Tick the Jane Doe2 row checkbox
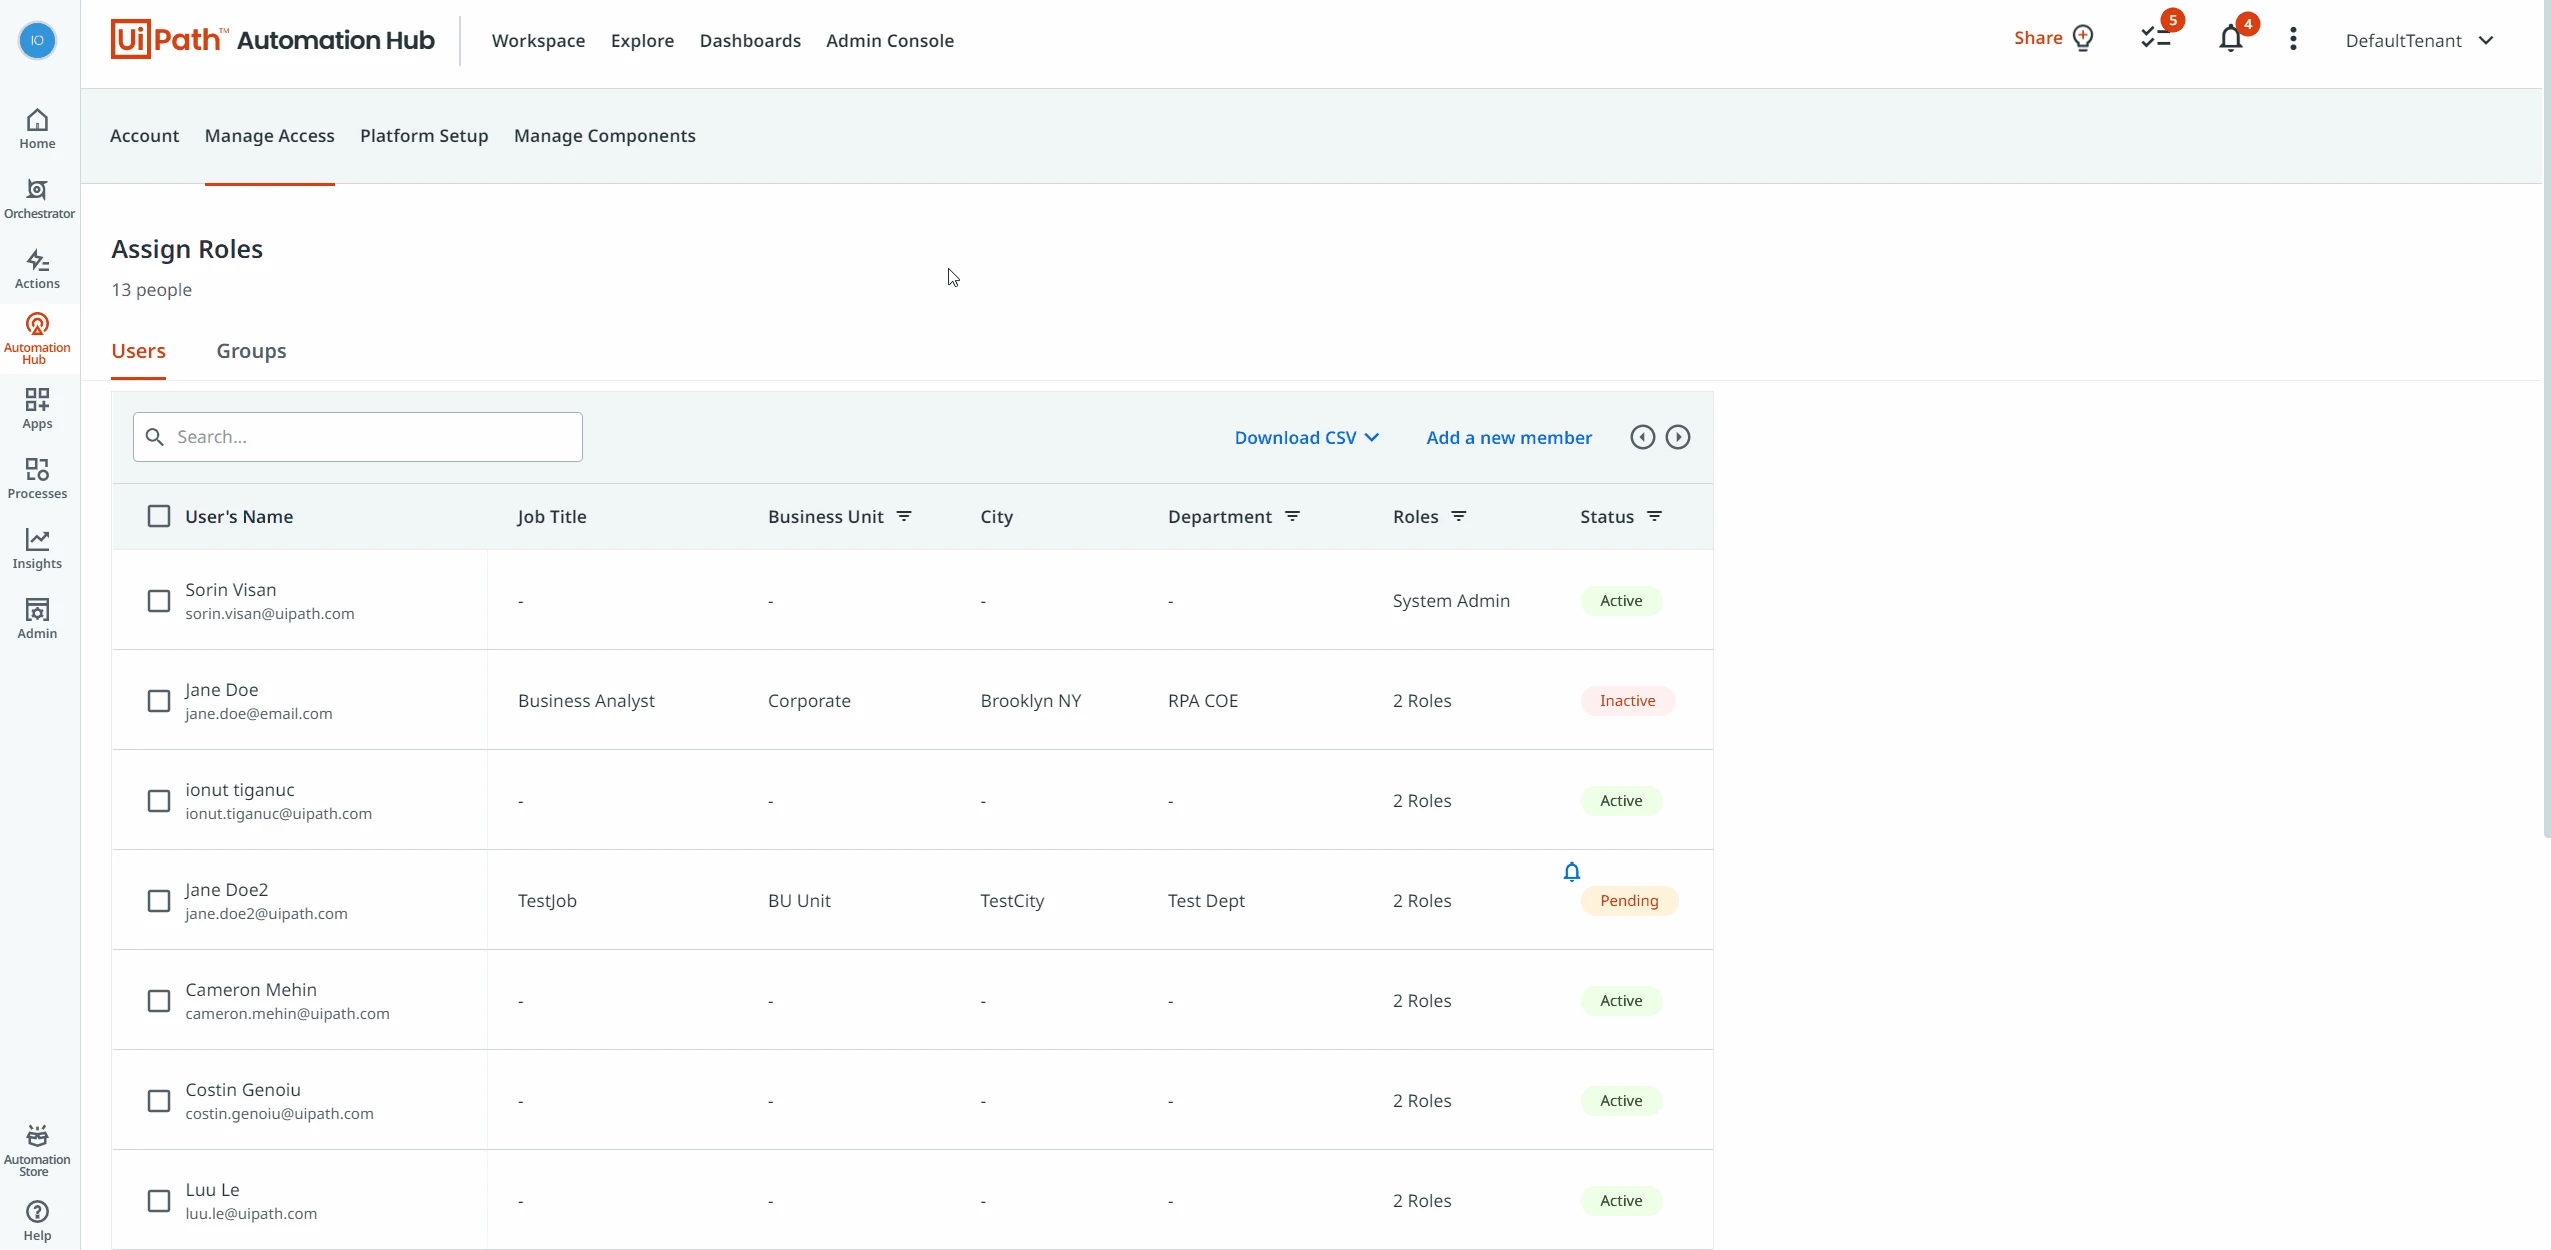The image size is (2551, 1250). pos(159,901)
